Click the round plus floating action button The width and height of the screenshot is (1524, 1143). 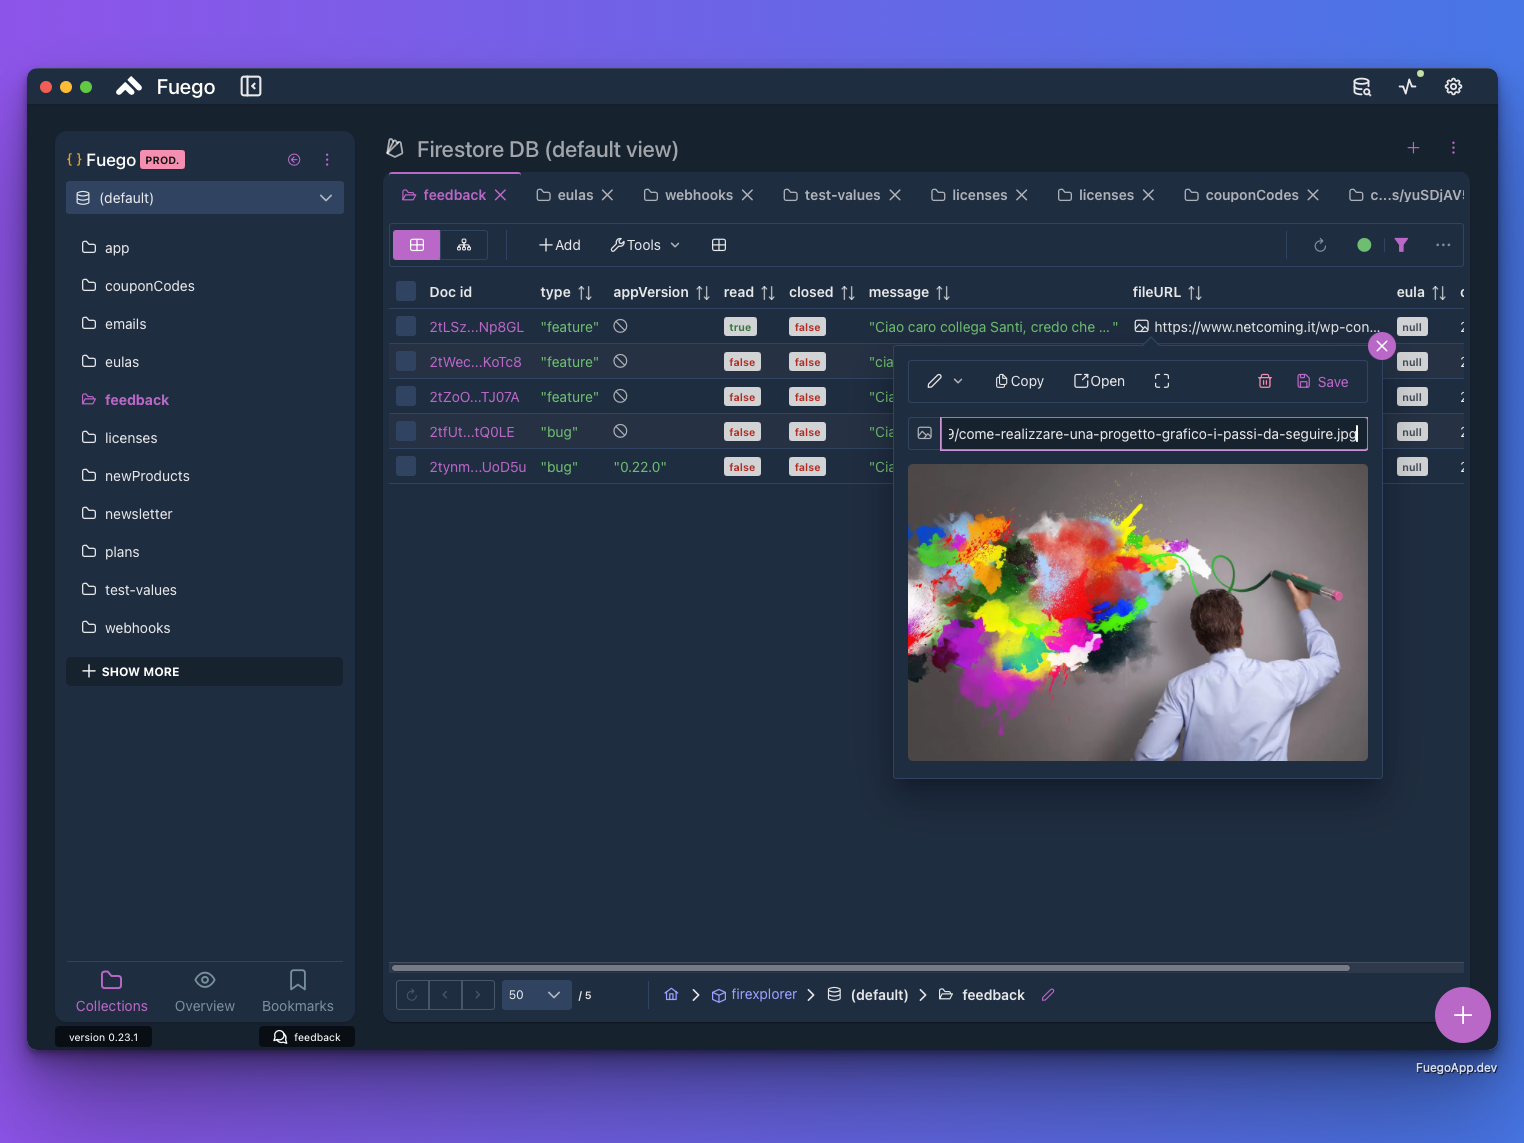(1463, 1015)
